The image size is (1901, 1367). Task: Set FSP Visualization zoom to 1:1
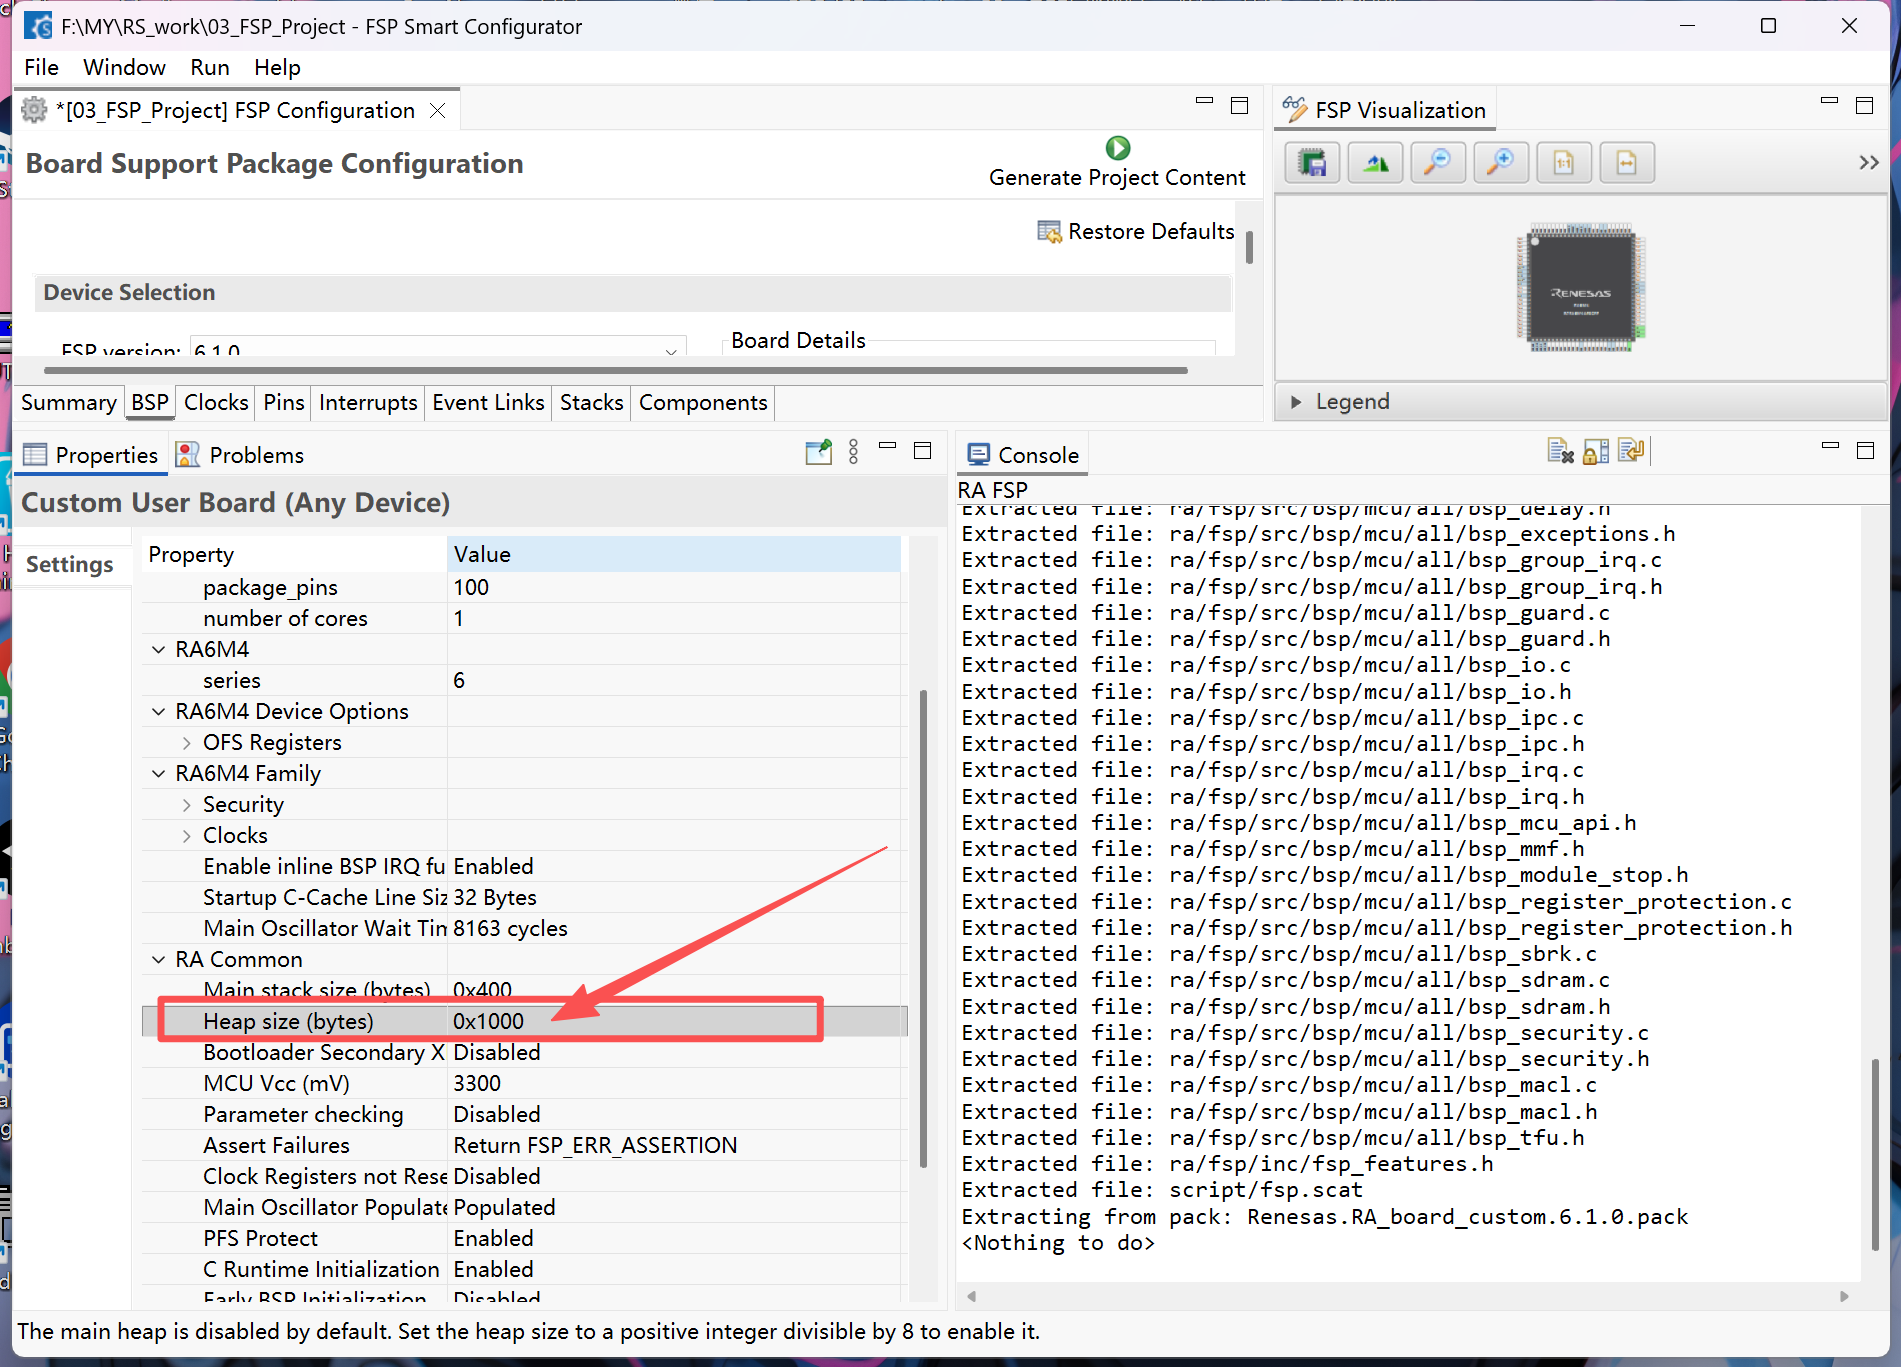point(1563,163)
